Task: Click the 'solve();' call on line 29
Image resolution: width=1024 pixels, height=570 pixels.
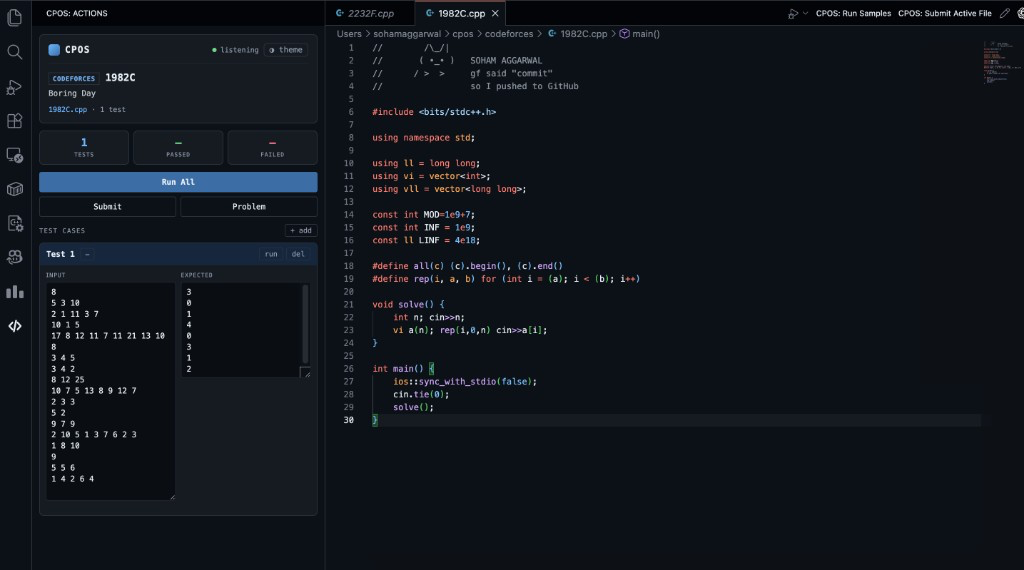Action: click(413, 407)
